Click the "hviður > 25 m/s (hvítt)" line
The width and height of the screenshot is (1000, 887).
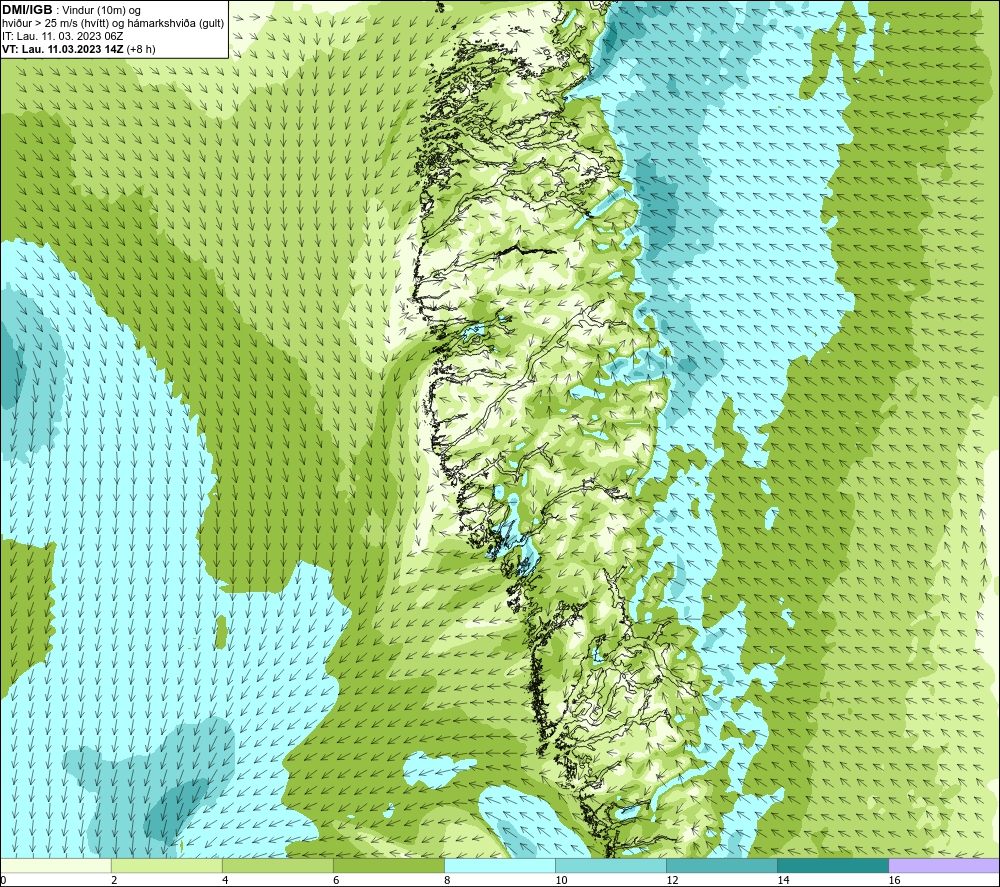57,24
